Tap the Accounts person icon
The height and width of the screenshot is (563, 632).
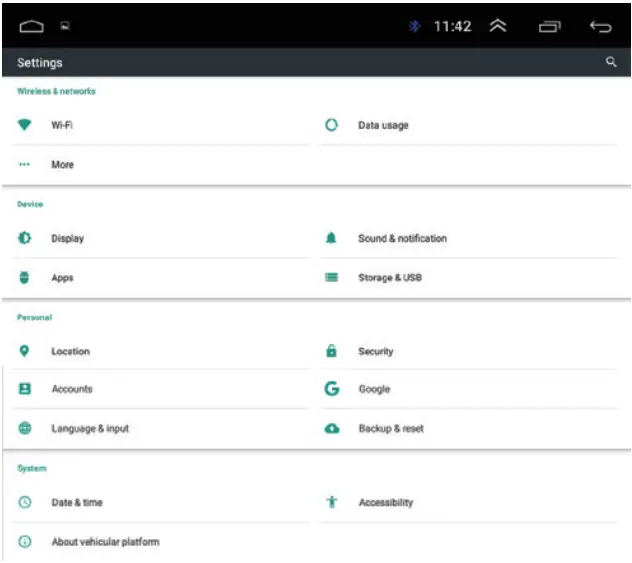[x=25, y=388]
